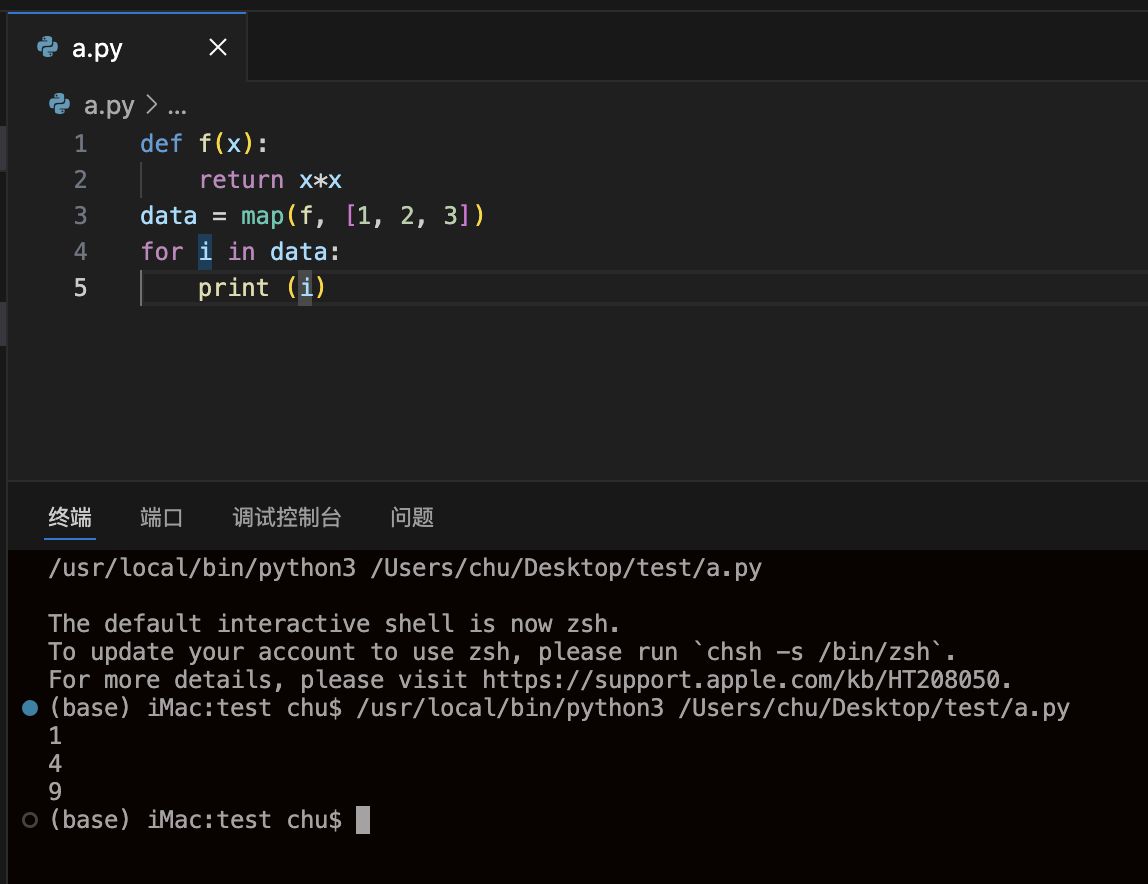Screen dimensions: 1148x884
Task: Click the map function call on line 3
Action: [x=262, y=216]
